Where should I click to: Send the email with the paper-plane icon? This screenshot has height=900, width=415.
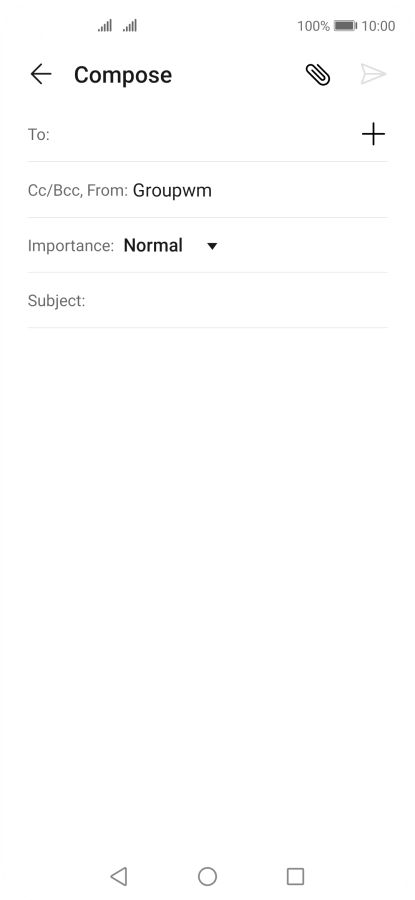click(x=373, y=74)
